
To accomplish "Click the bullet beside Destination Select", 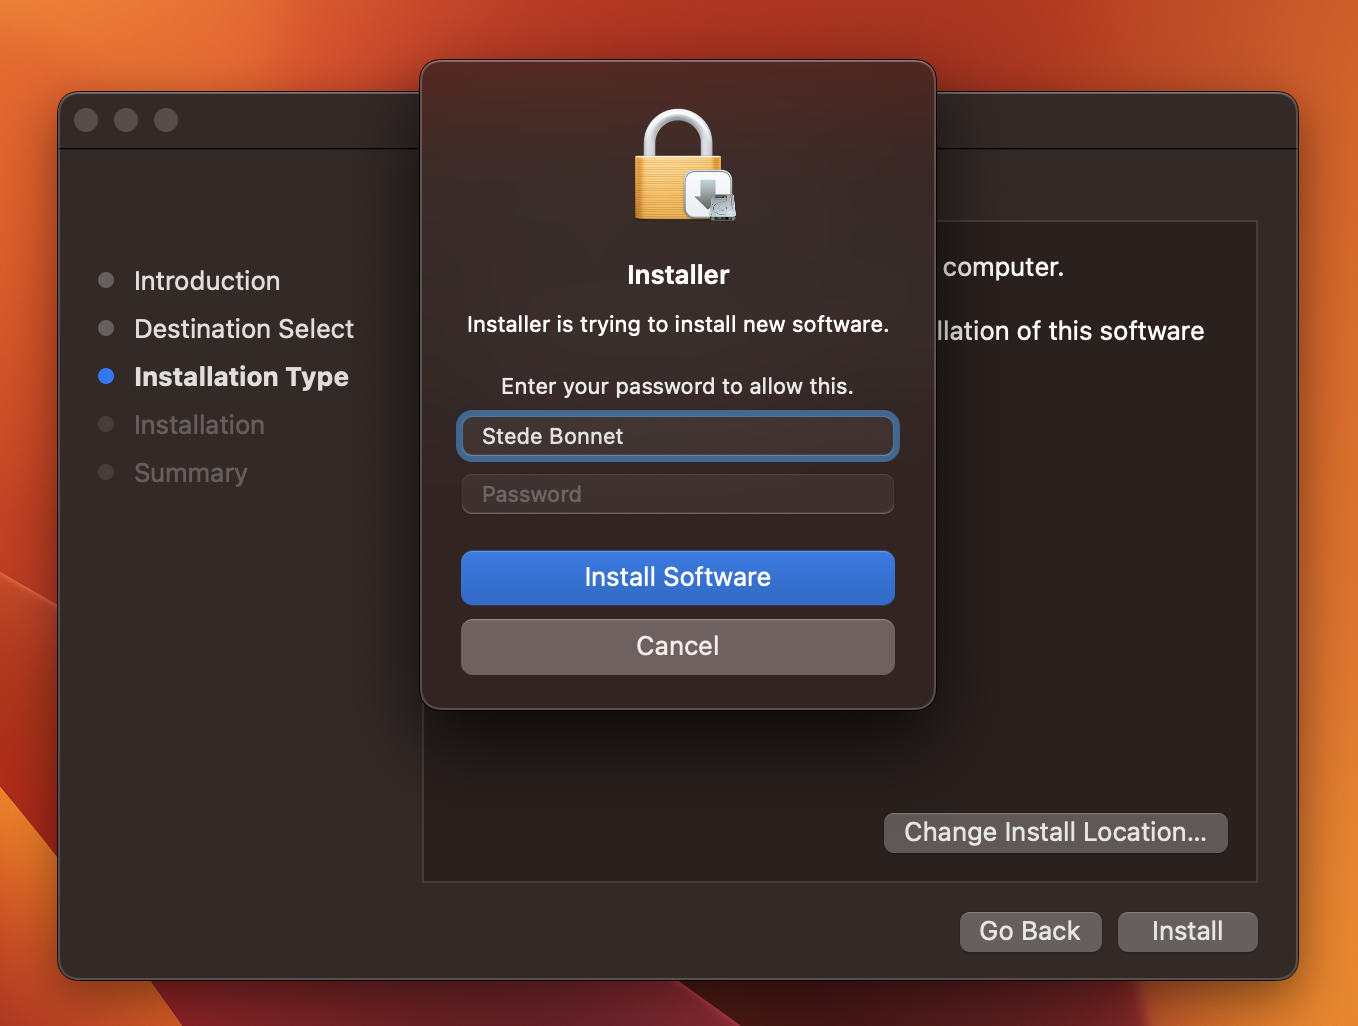I will (x=106, y=328).
